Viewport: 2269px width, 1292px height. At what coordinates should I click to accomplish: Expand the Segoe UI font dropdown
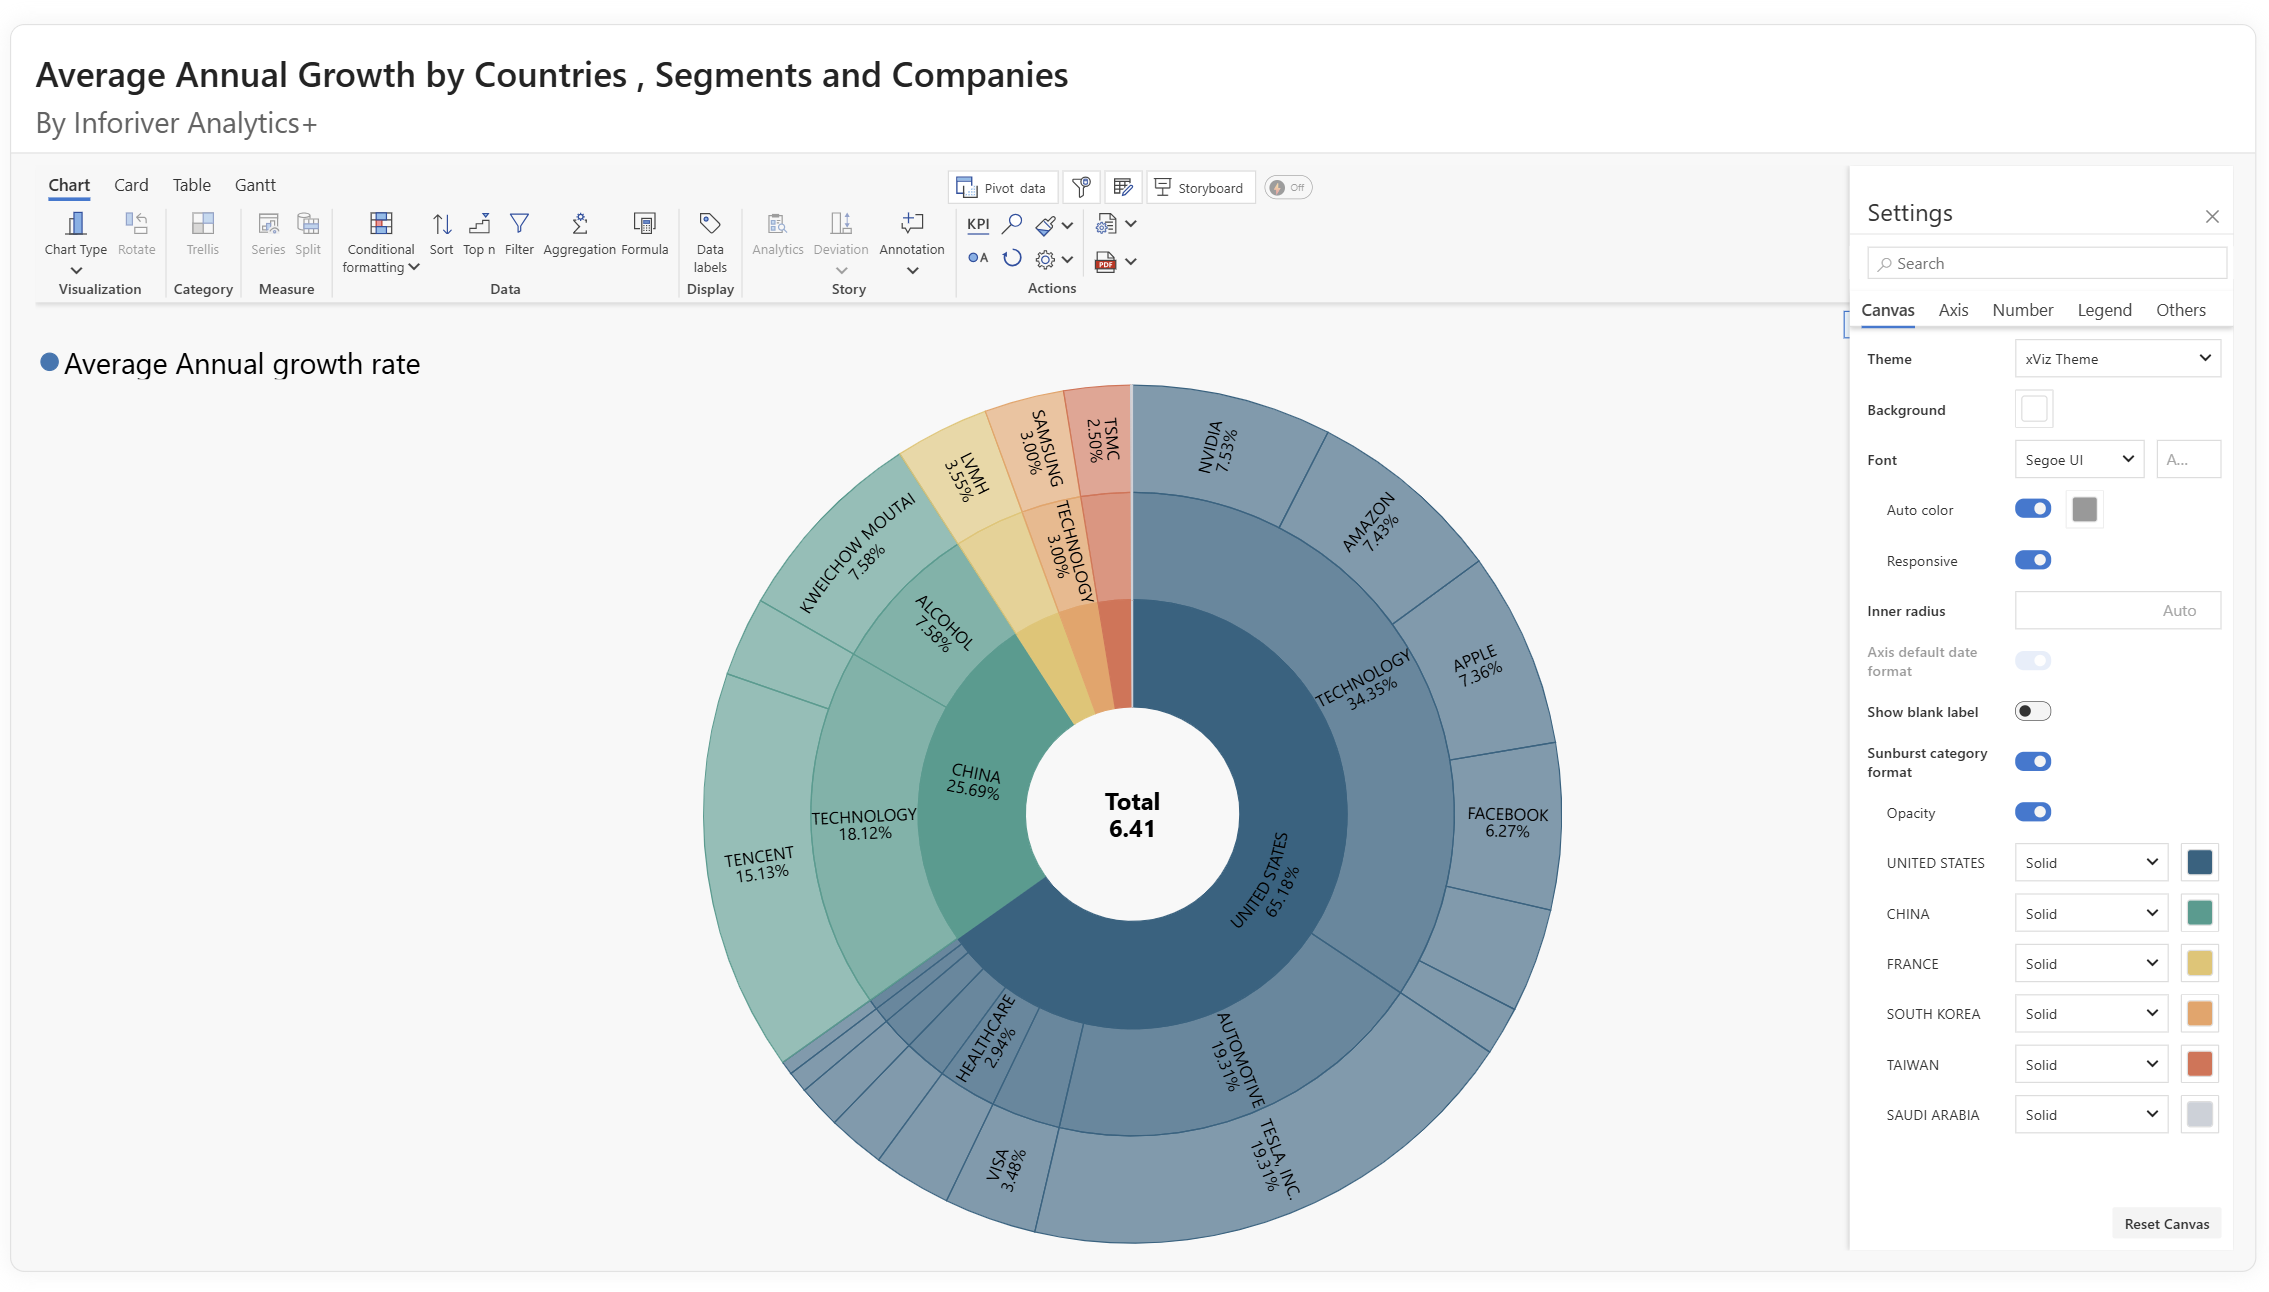tap(2078, 460)
